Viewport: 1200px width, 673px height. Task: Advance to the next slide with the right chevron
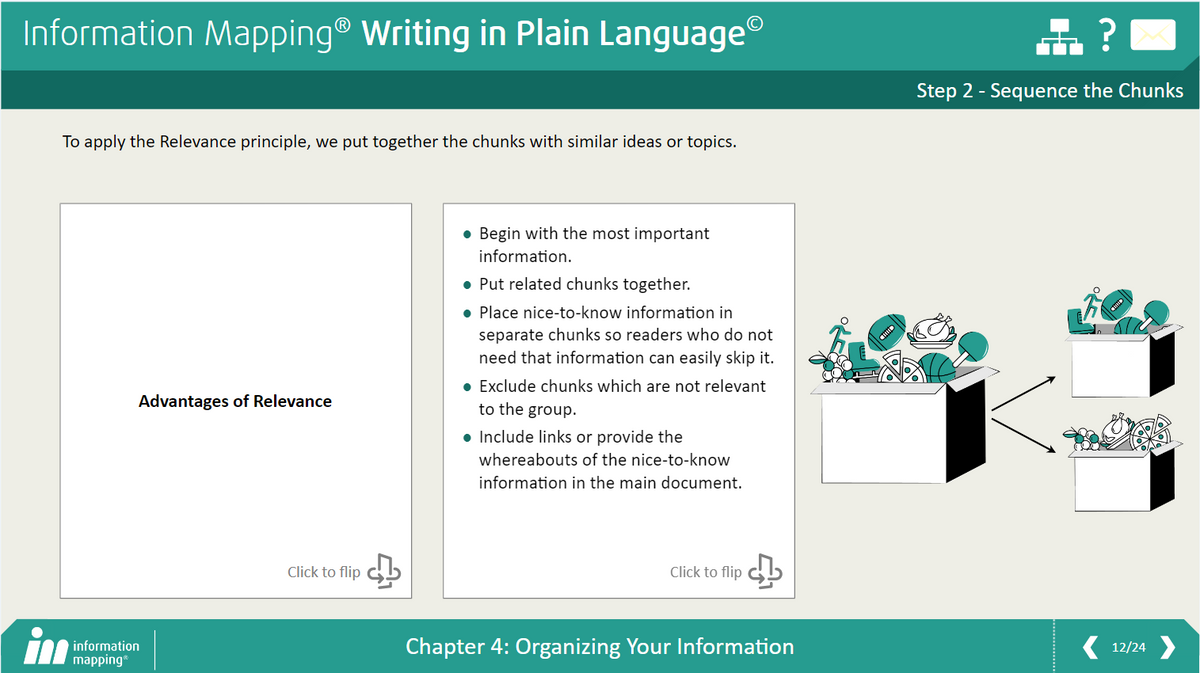[x=1168, y=647]
